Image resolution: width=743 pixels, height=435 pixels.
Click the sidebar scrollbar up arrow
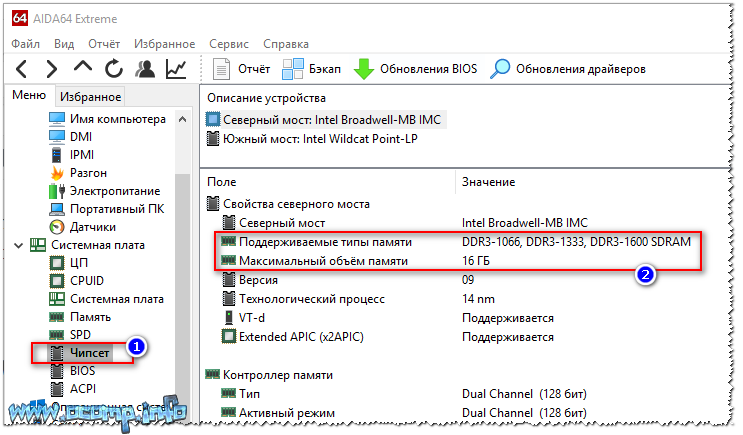(182, 119)
